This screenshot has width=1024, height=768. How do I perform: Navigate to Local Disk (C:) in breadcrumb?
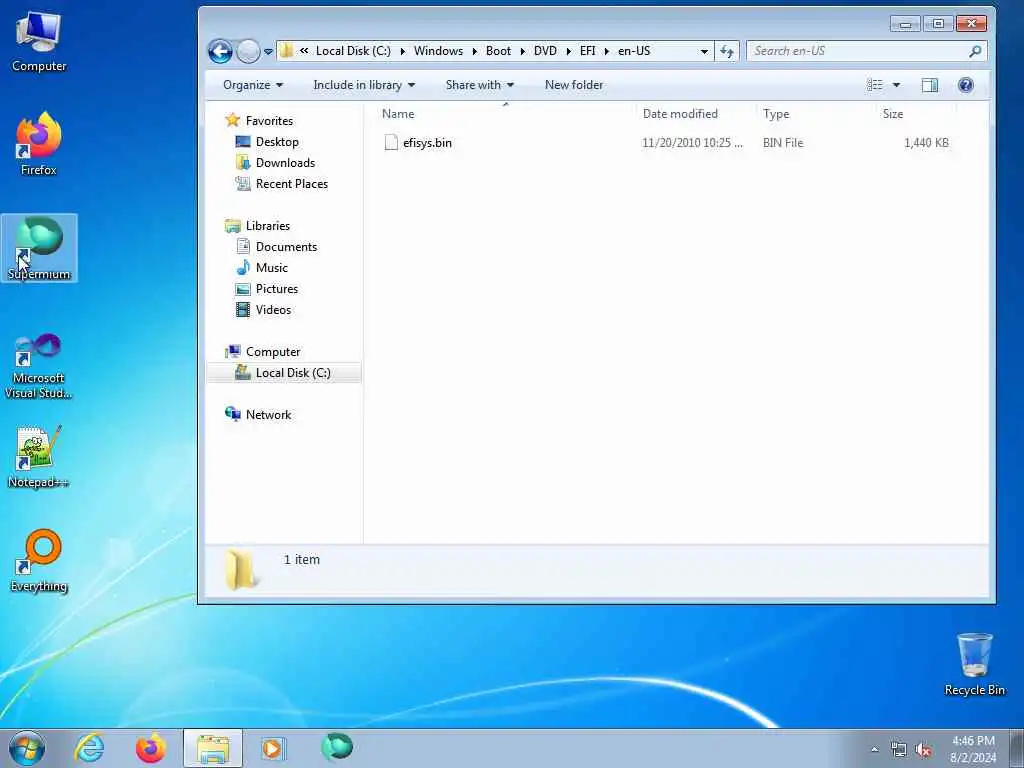(x=353, y=51)
